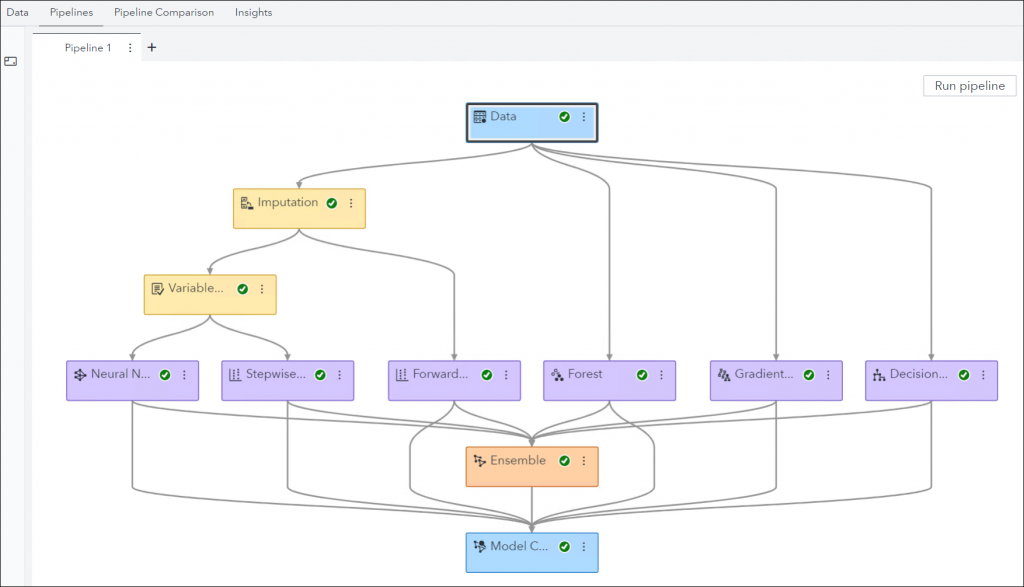Switch to the Pipeline Comparison tab
This screenshot has height=587, width=1024.
(163, 12)
